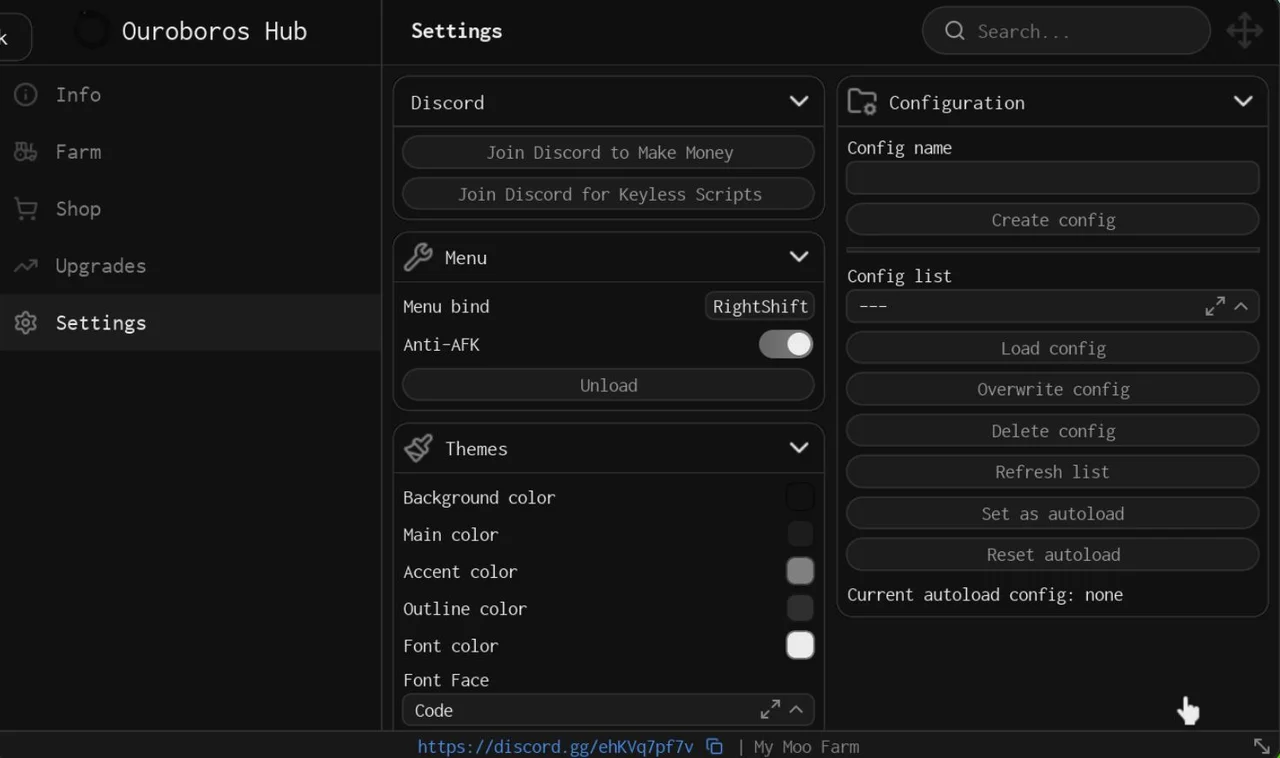Focus the Search field at top

coord(1066,31)
